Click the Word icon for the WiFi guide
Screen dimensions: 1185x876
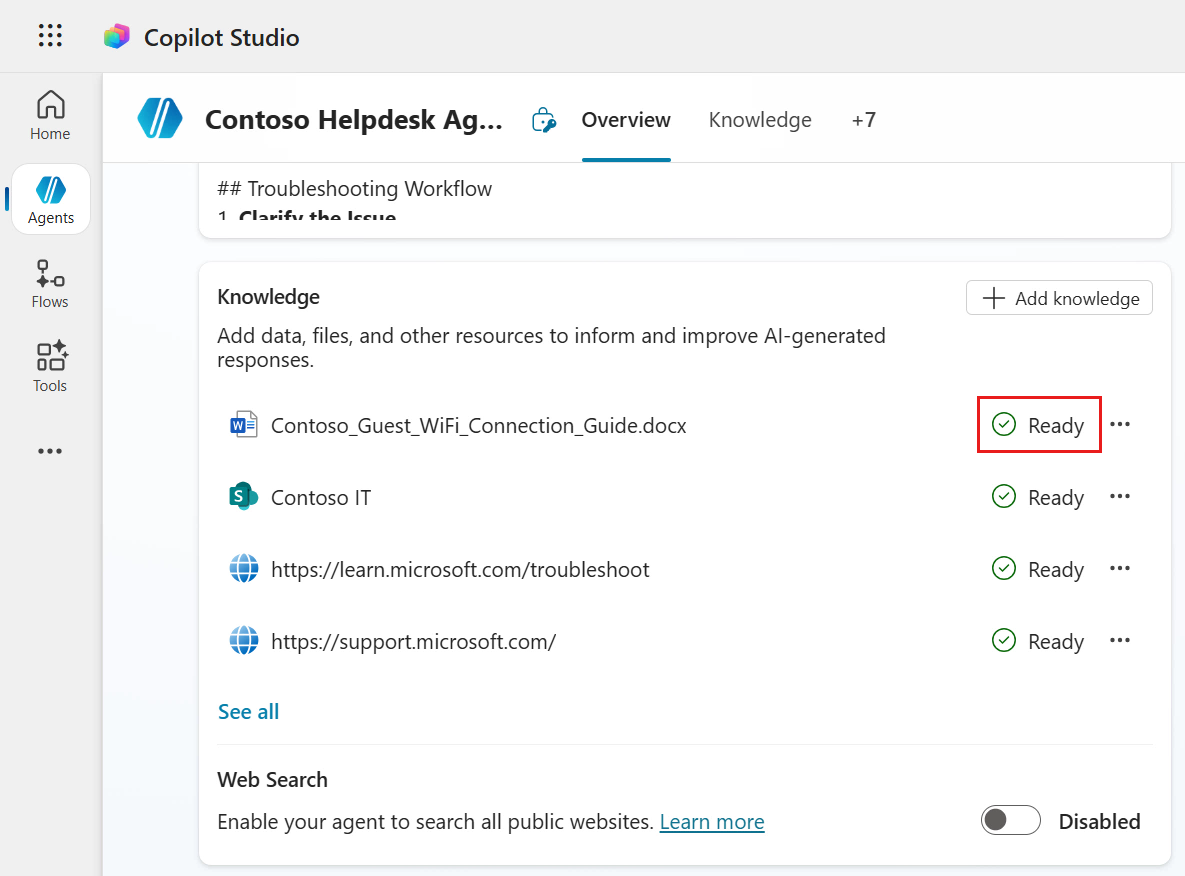243,425
